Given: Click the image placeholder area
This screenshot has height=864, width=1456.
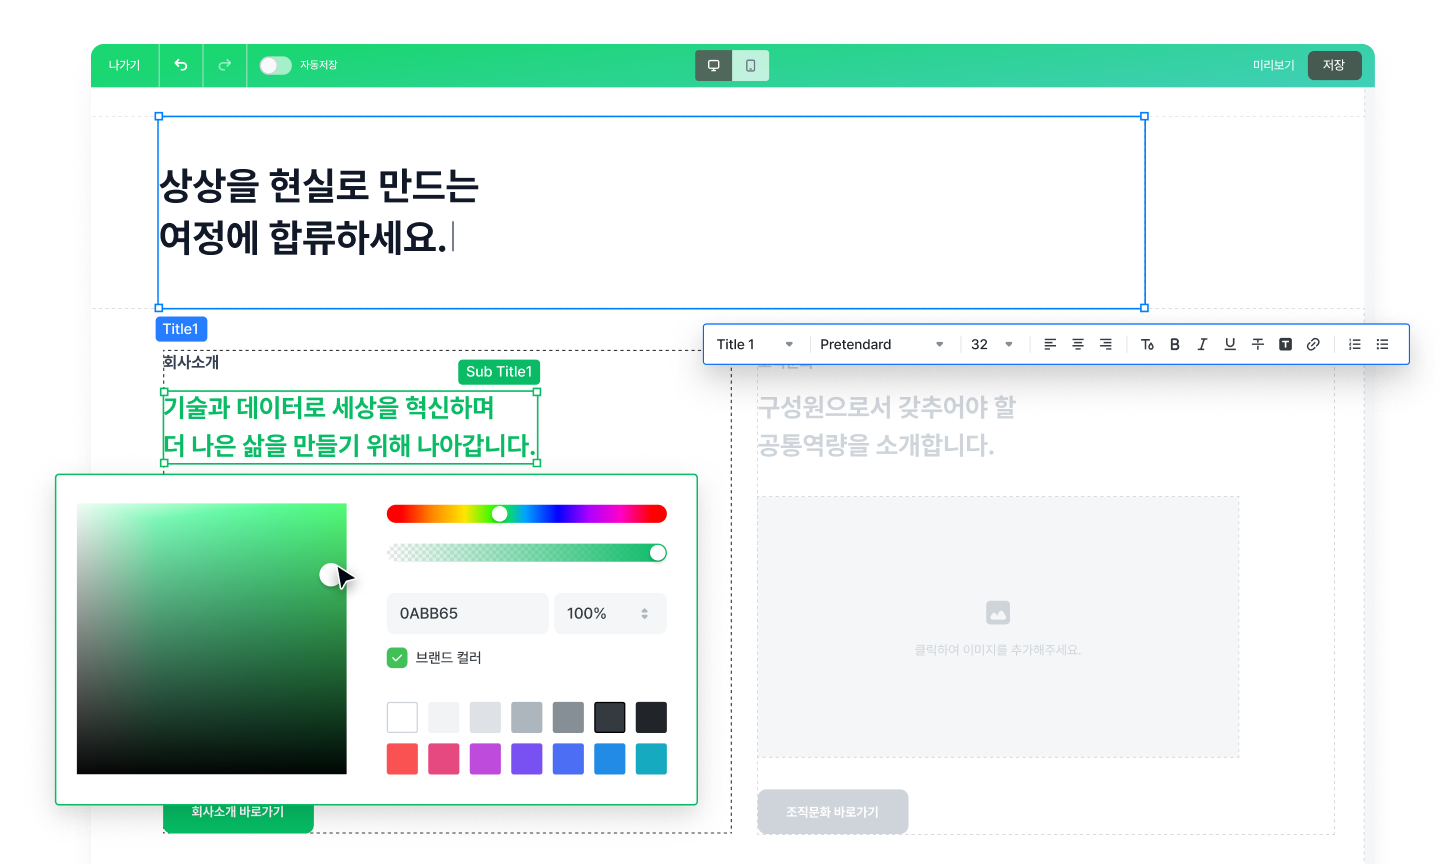Looking at the screenshot, I should [998, 627].
